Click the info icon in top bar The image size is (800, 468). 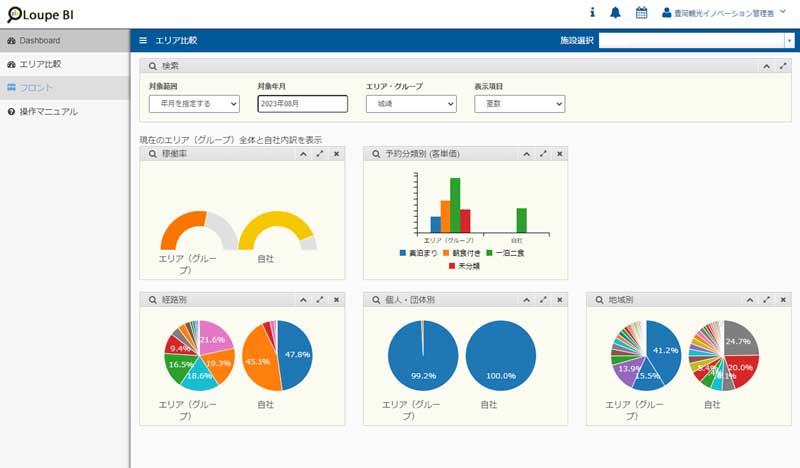pyautogui.click(x=592, y=13)
